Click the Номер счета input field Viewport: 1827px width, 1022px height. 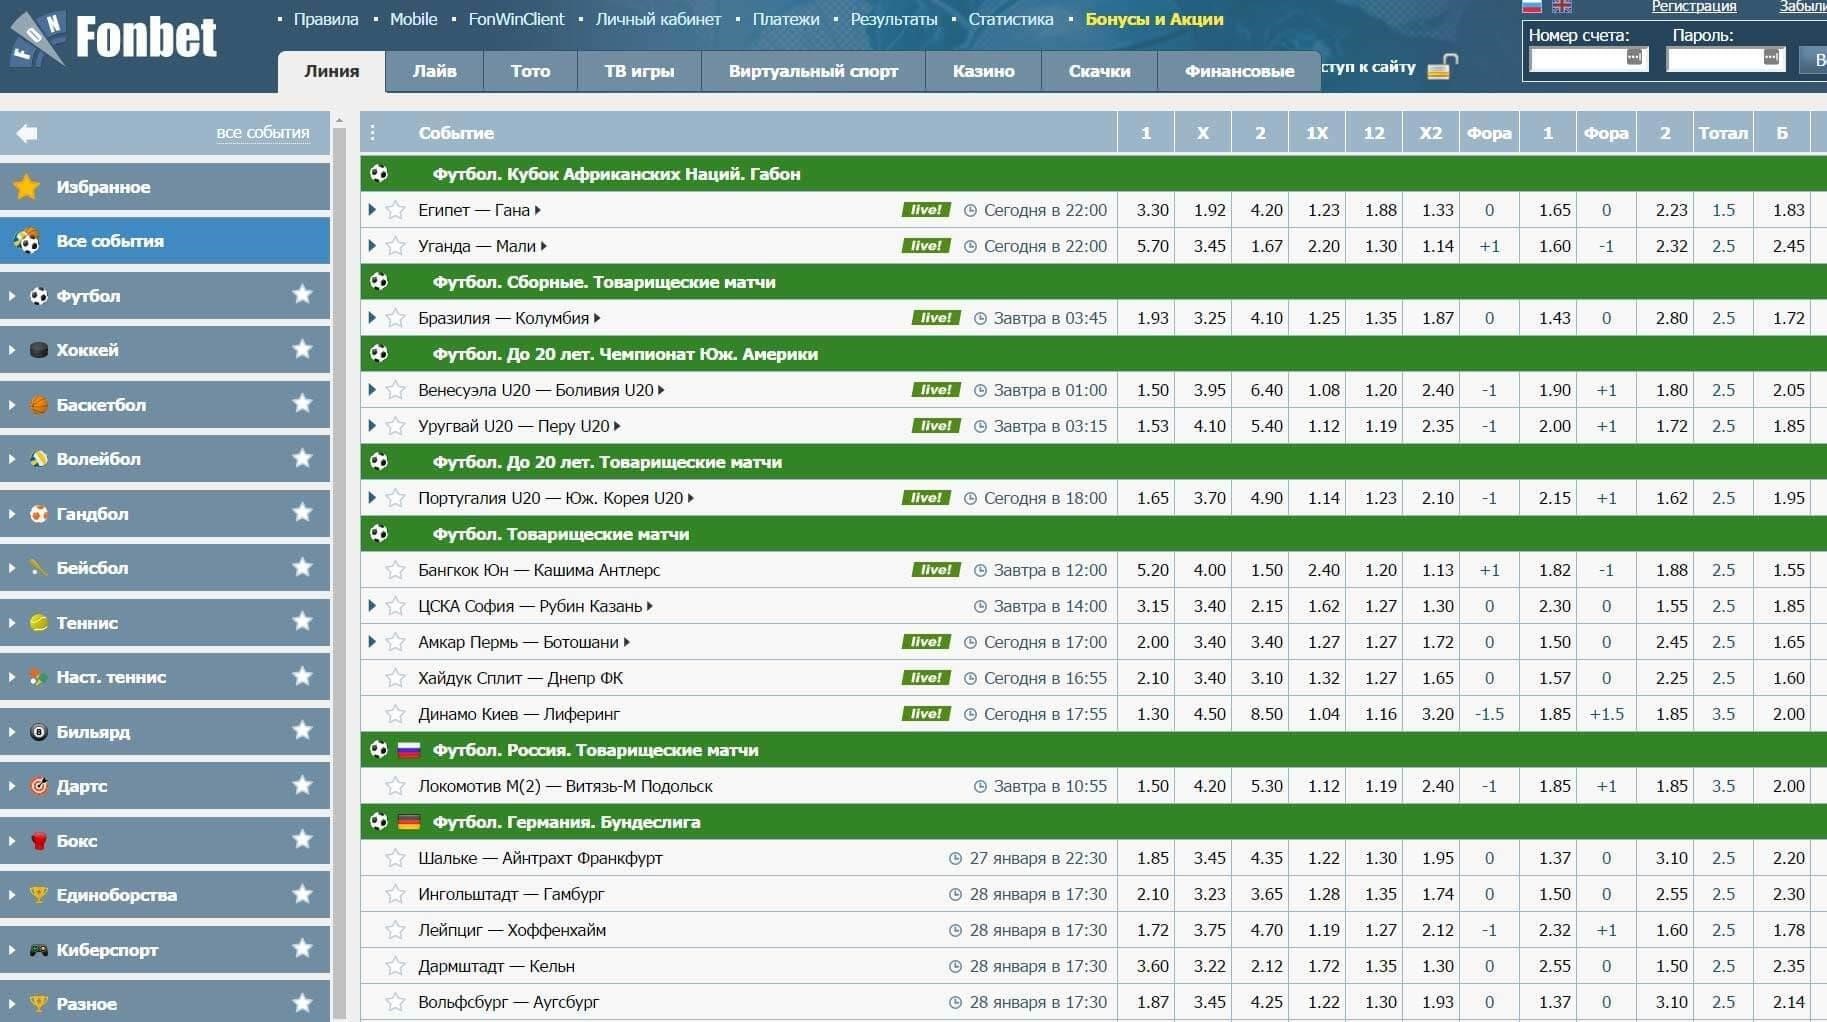[x=1587, y=59]
